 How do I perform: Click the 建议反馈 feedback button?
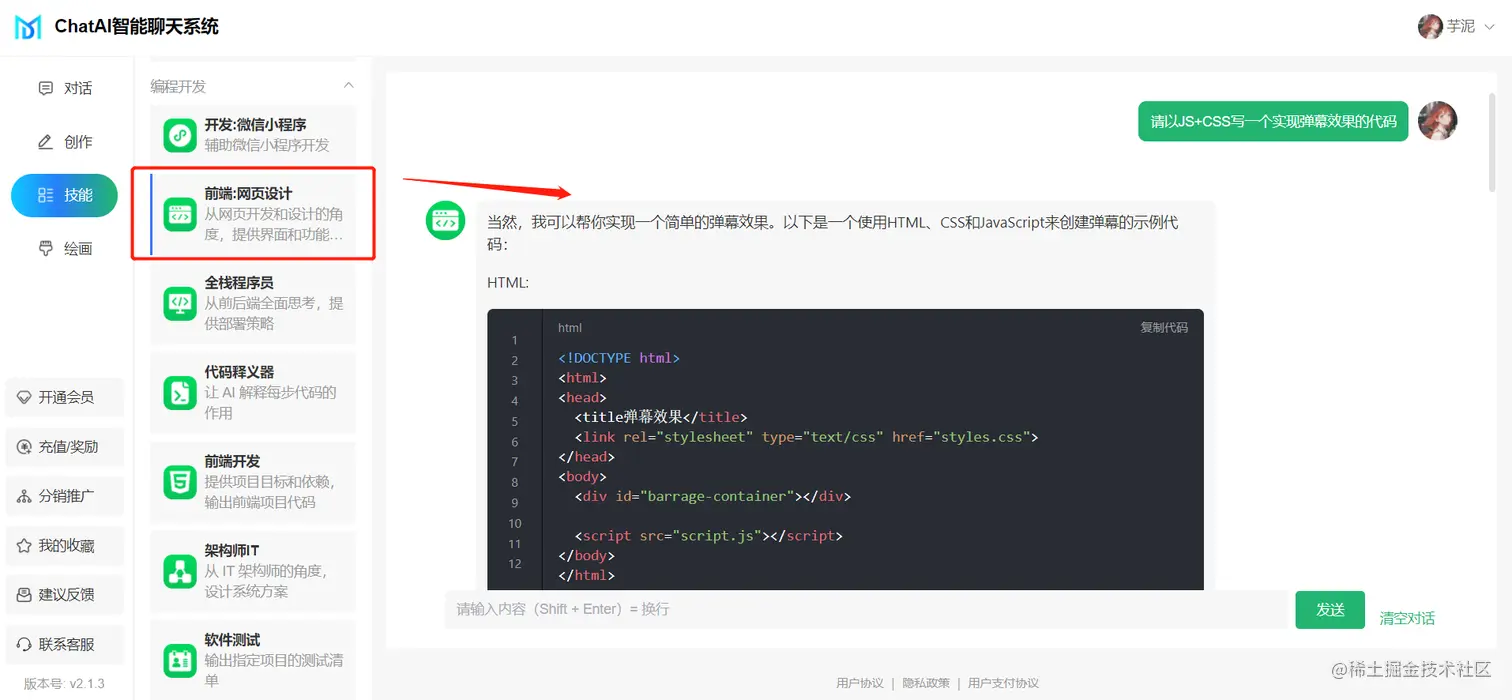tap(65, 595)
